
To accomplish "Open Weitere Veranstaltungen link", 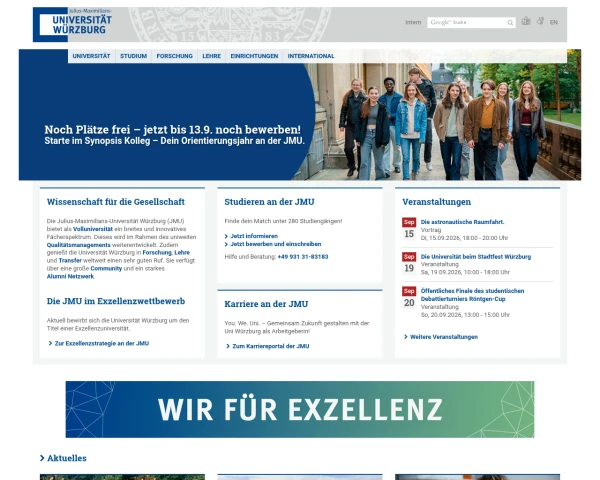I will (444, 337).
